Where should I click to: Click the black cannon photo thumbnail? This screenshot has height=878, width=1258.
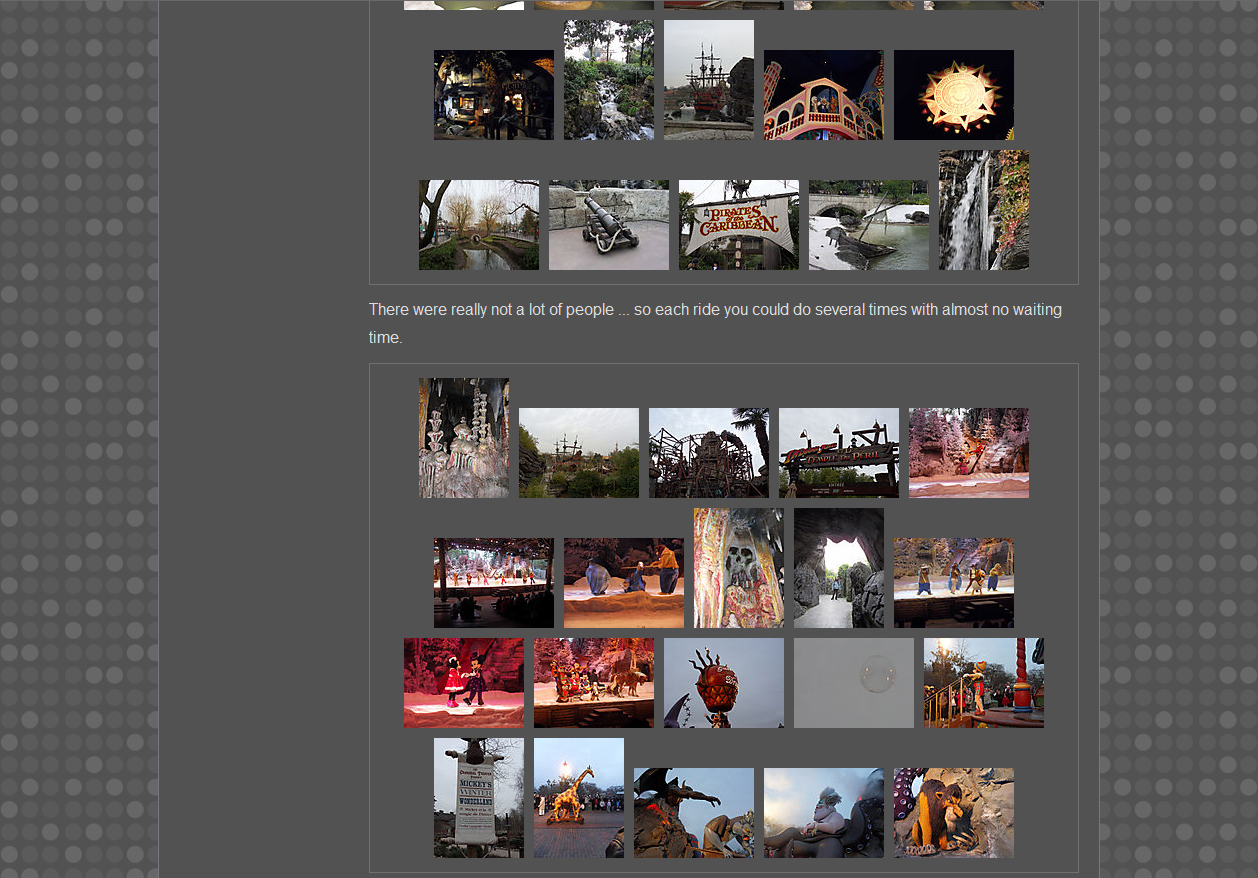[x=608, y=225]
